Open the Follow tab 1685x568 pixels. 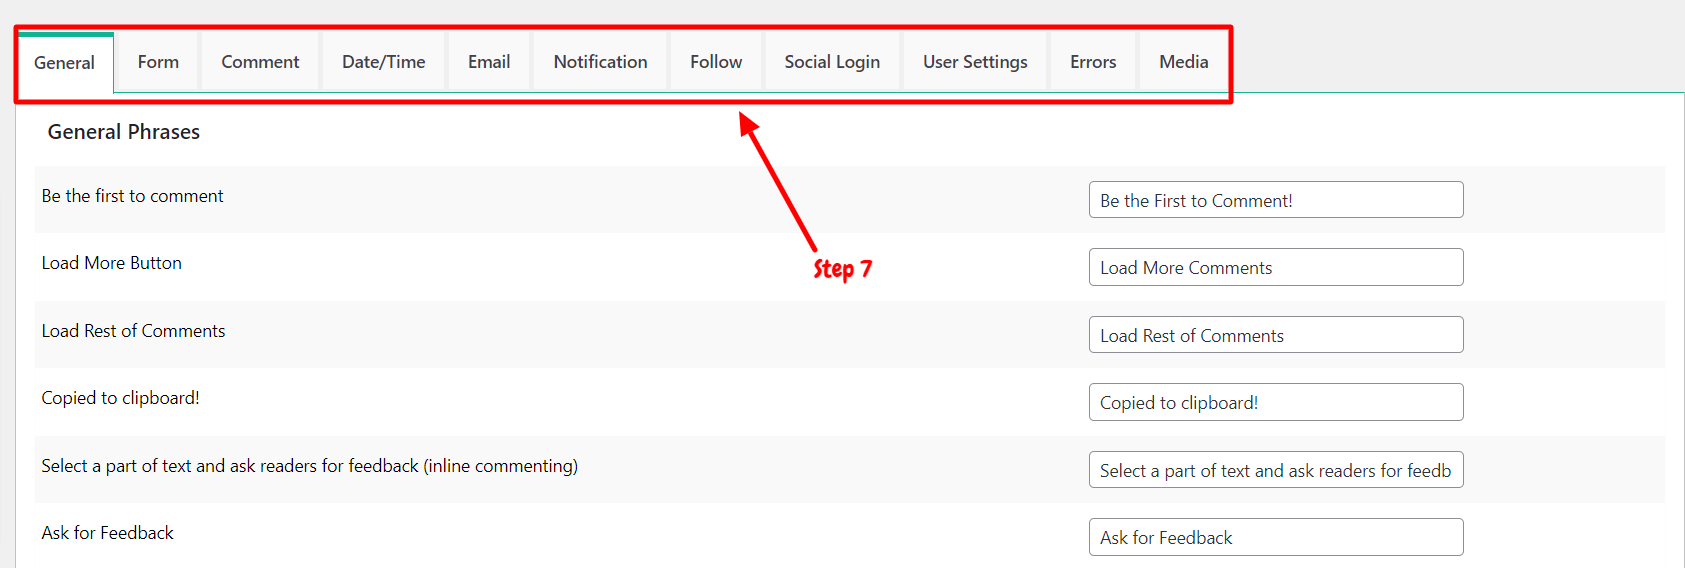click(716, 62)
